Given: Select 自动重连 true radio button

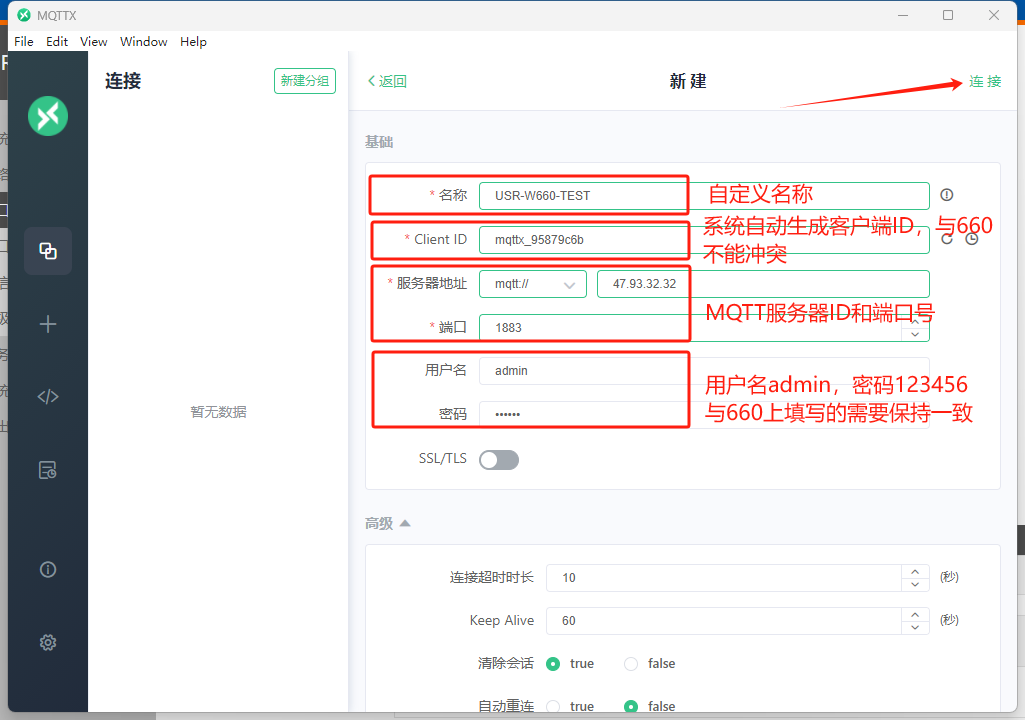Looking at the screenshot, I should click(x=553, y=706).
